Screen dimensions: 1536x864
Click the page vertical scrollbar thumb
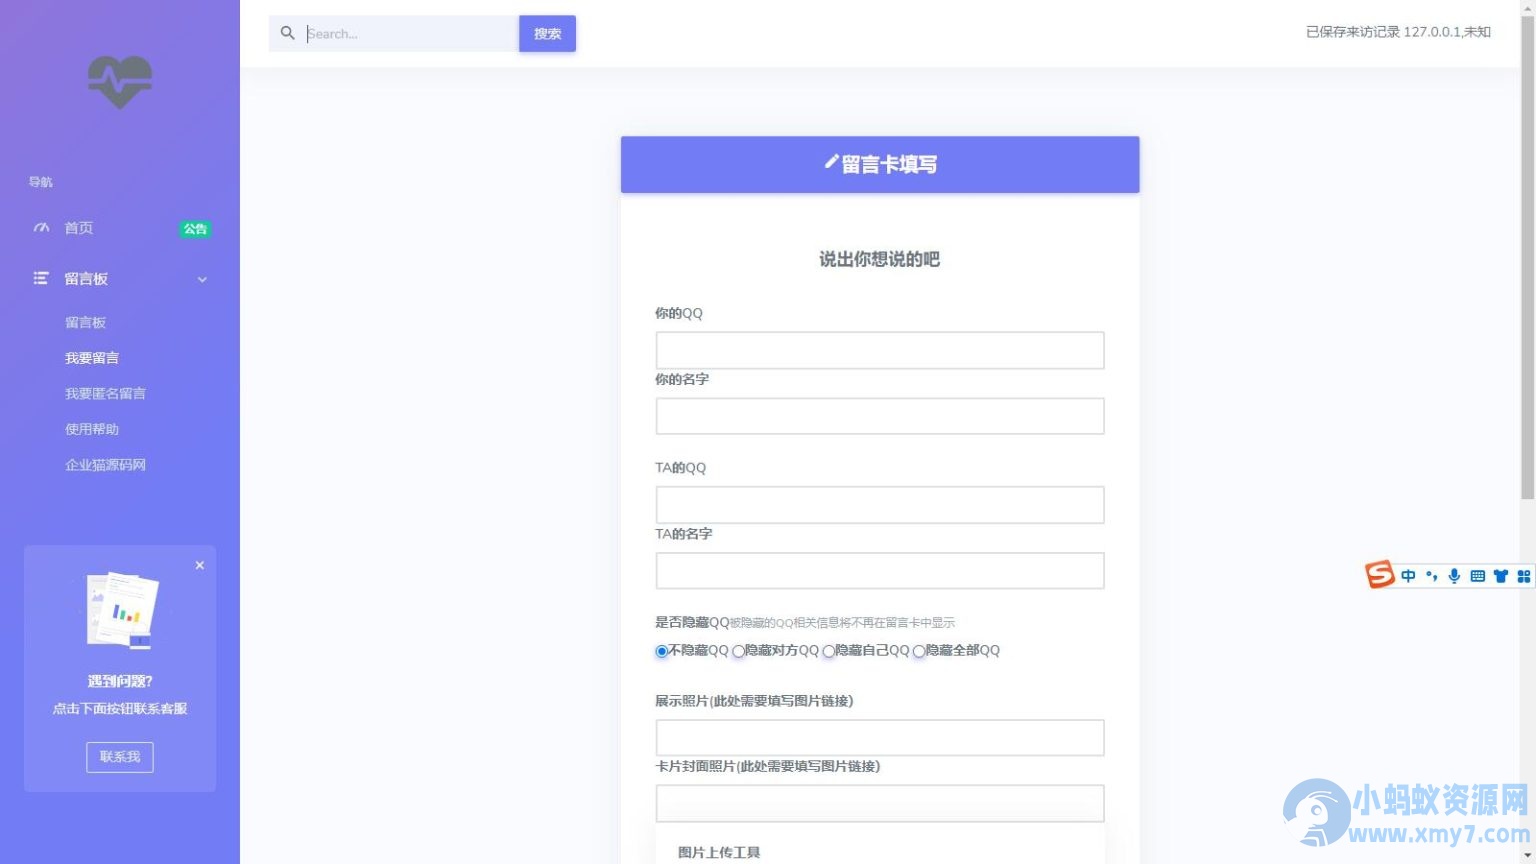(1527, 258)
